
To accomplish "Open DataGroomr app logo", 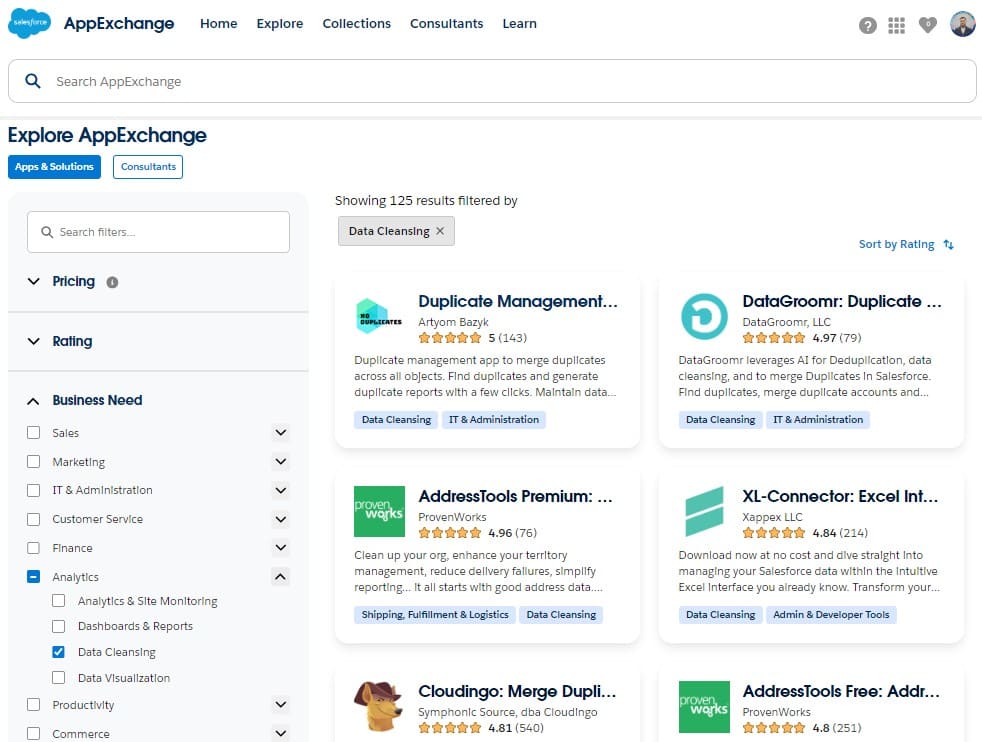I will [x=704, y=316].
